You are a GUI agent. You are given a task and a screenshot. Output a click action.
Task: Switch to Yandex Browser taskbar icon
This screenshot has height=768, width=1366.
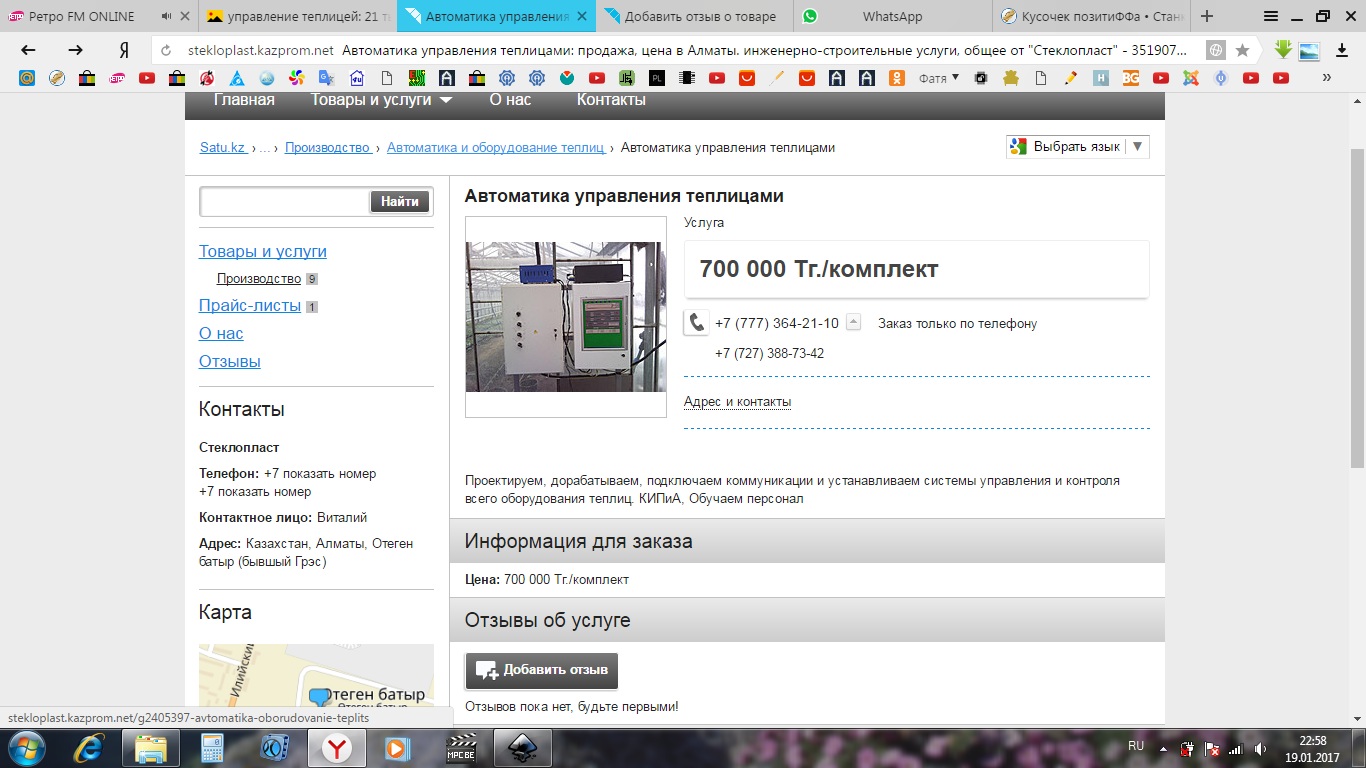coord(336,747)
